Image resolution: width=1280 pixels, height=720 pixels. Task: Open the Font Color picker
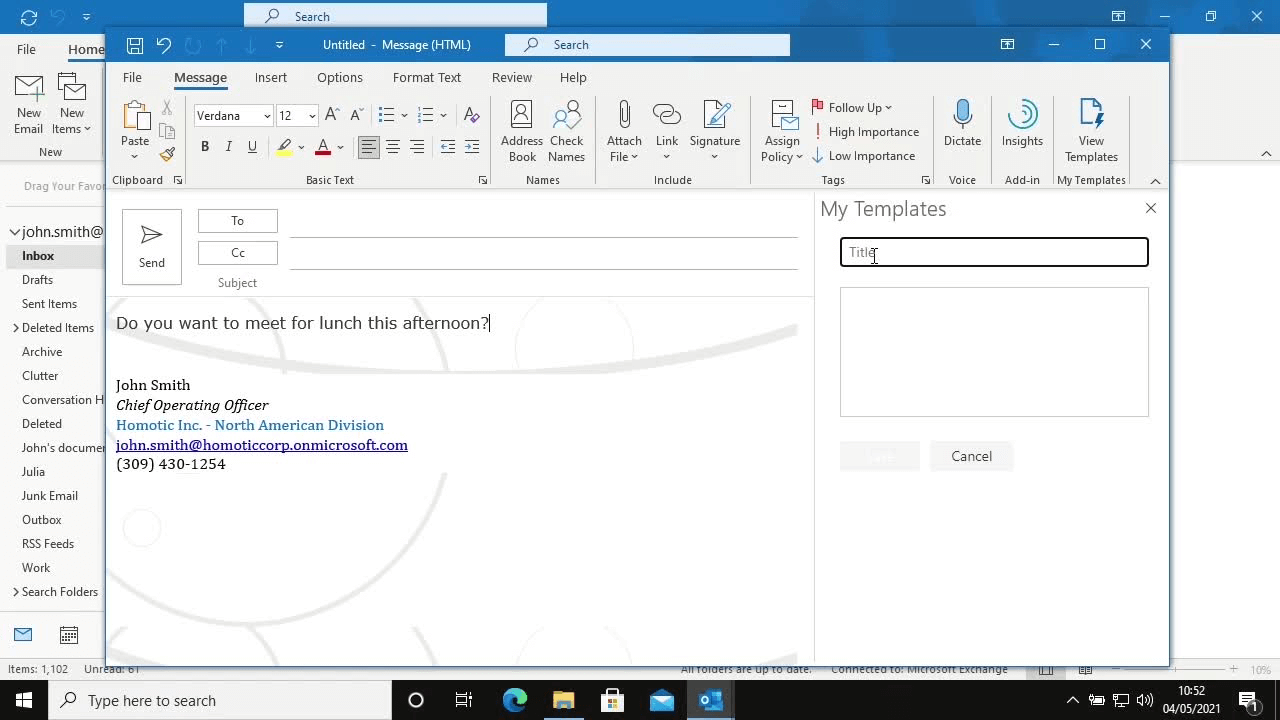click(339, 148)
